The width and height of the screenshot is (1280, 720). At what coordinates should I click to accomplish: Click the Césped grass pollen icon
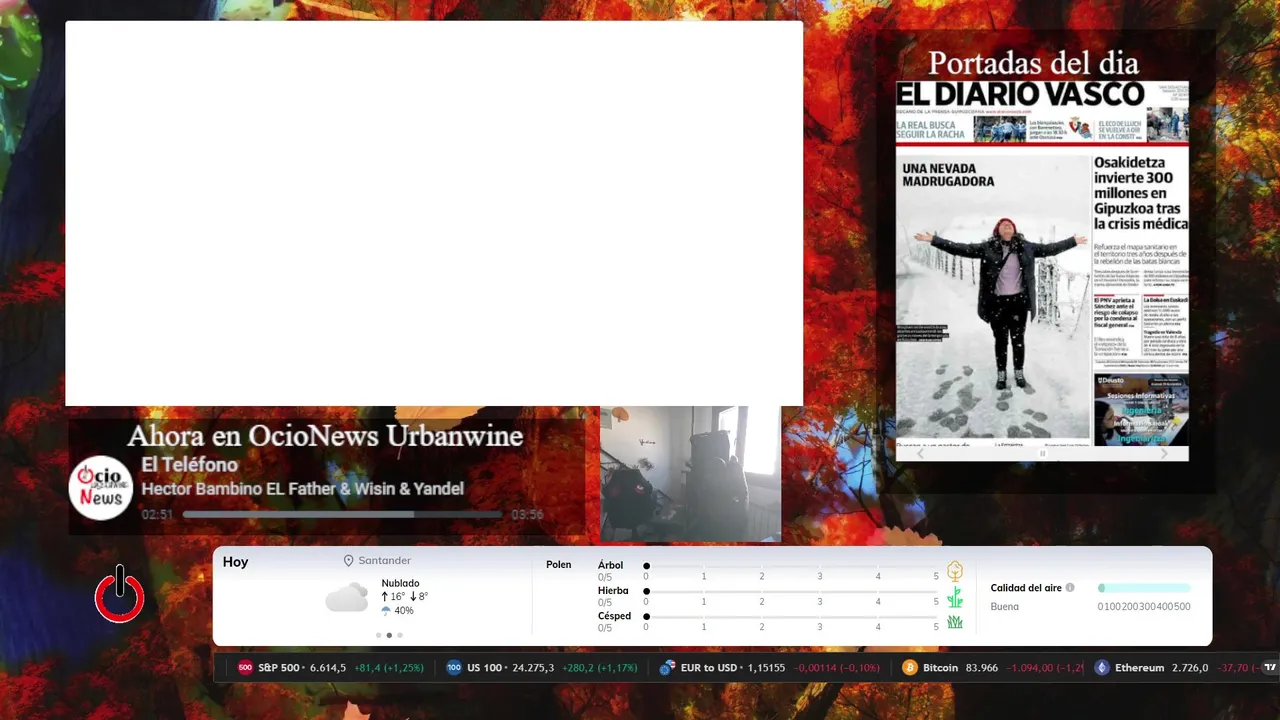click(x=955, y=622)
